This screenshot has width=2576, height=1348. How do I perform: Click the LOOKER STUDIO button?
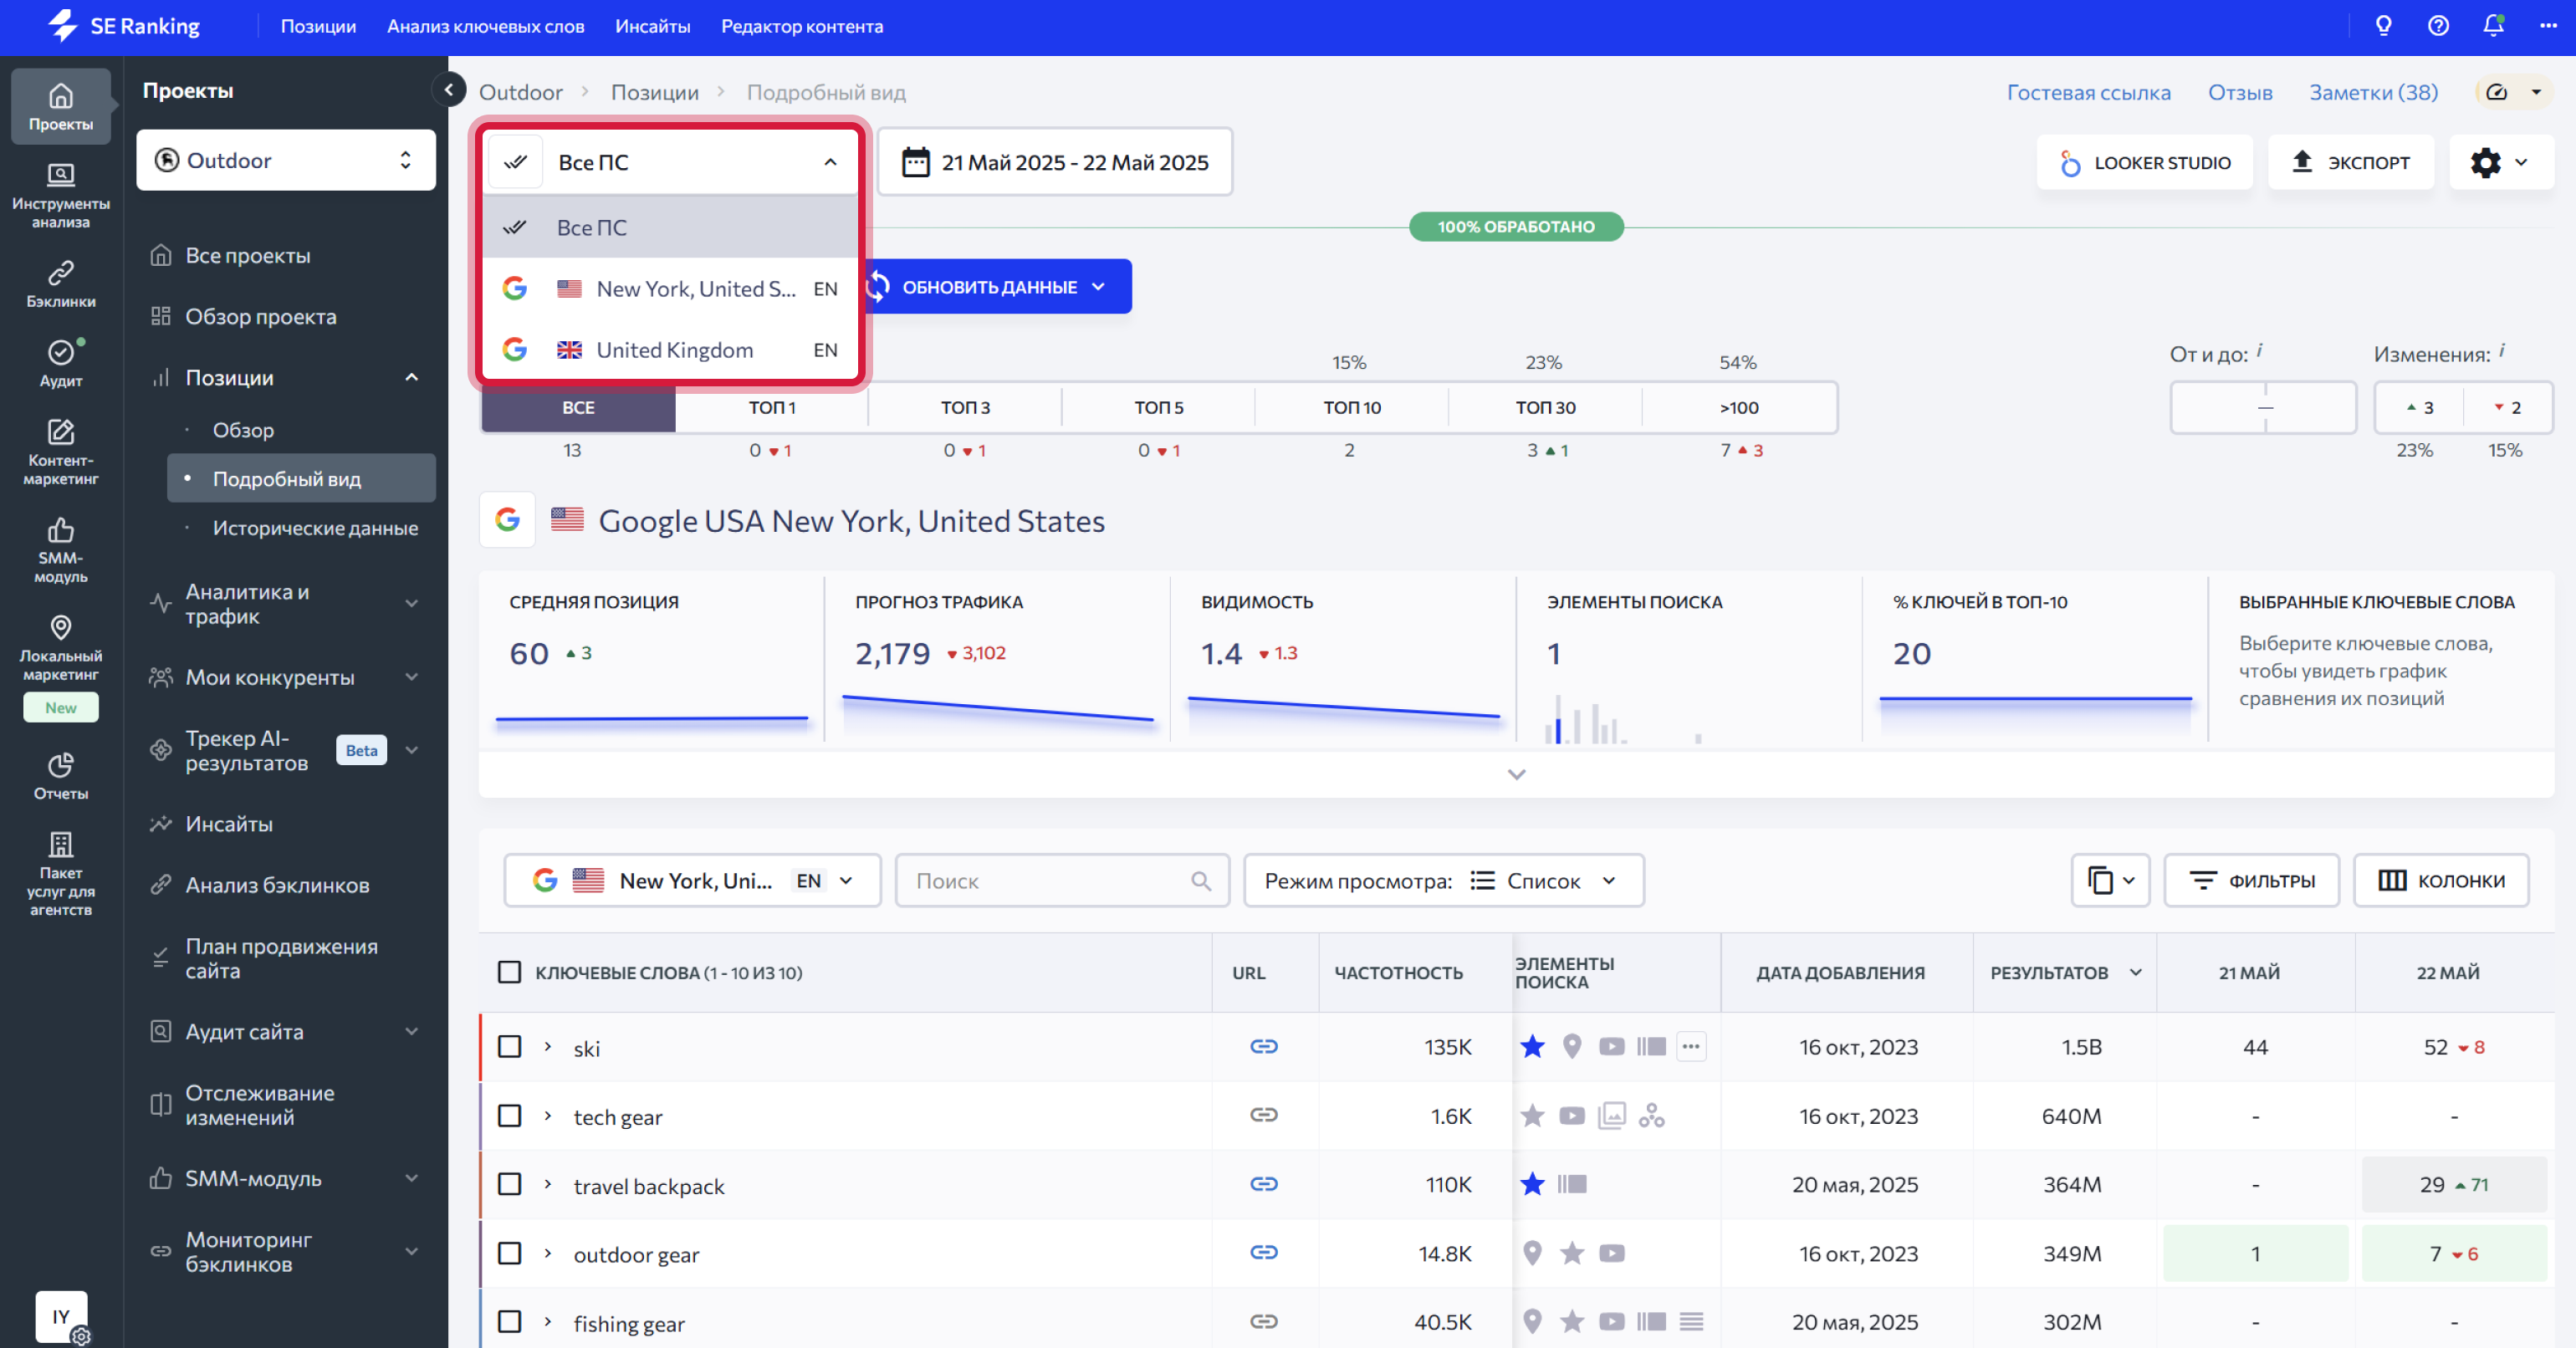point(2145,162)
